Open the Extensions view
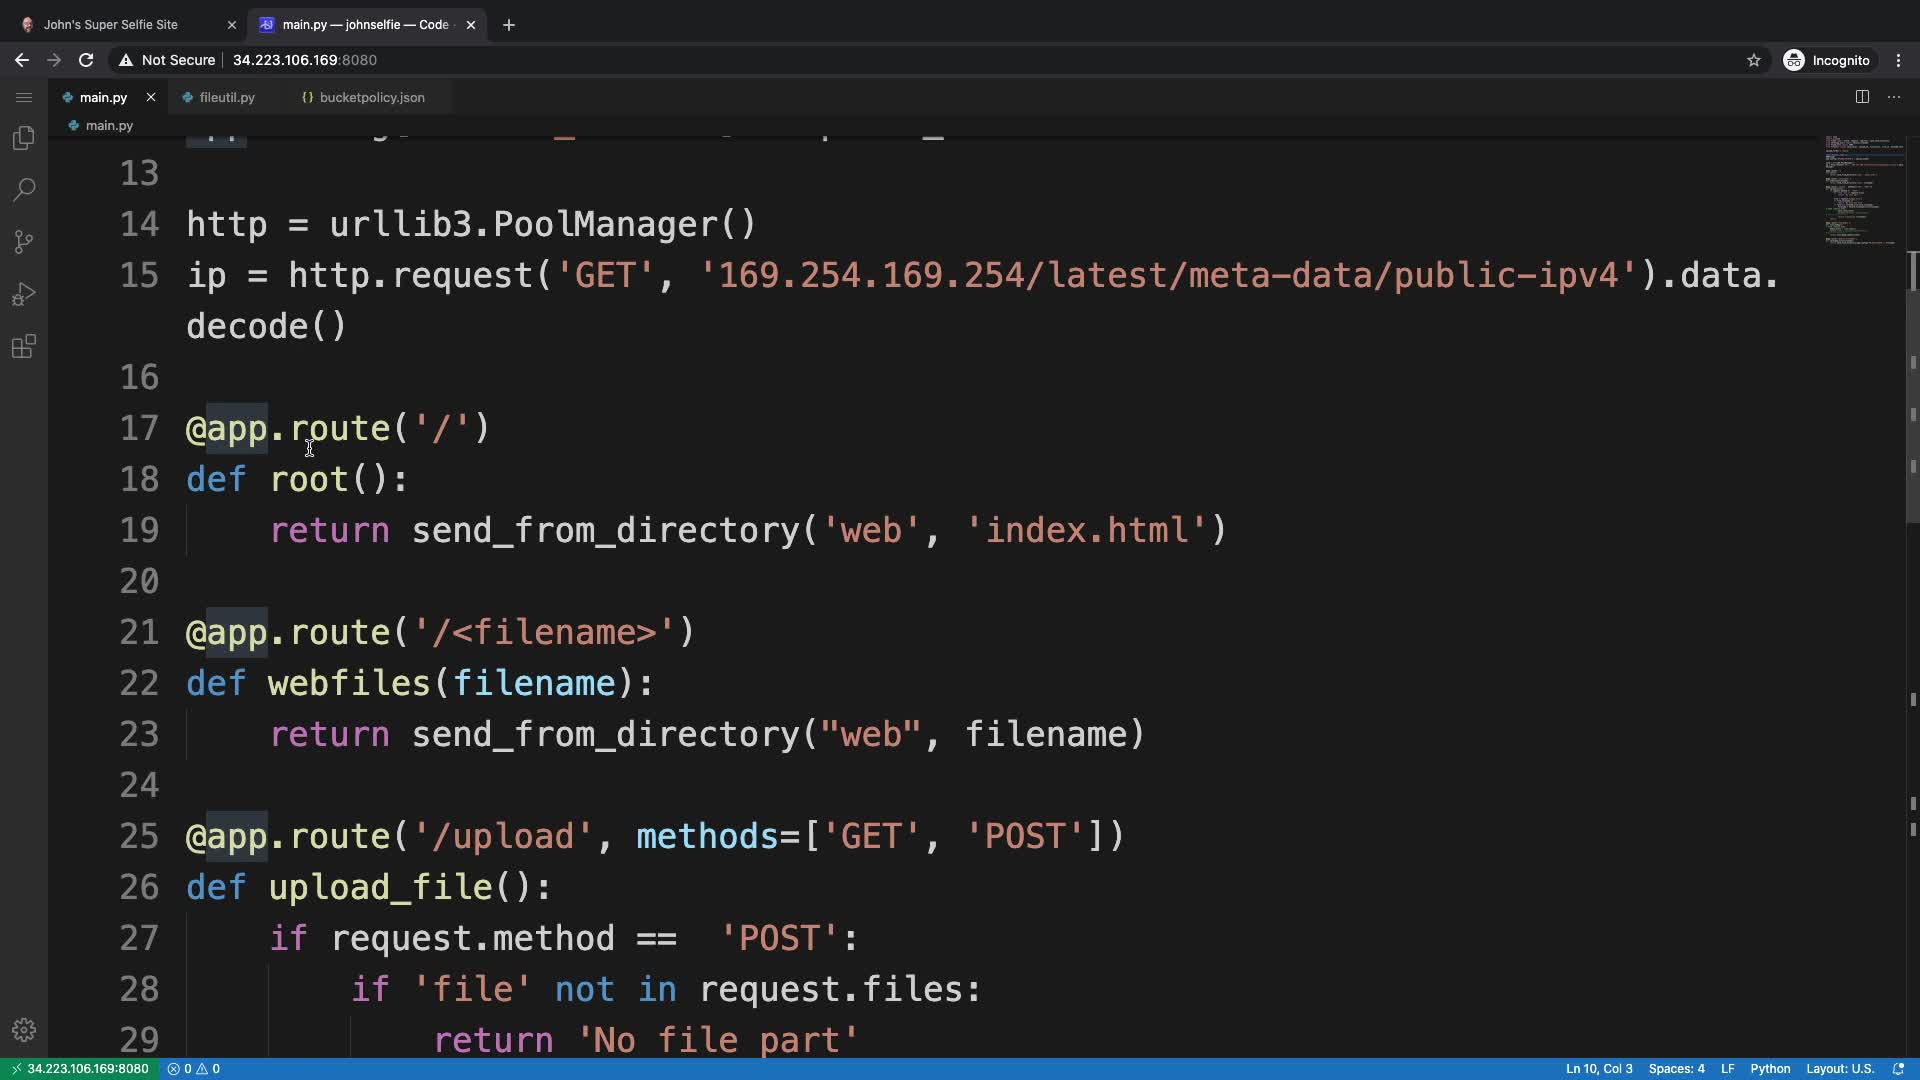Viewport: 1920px width, 1080px height. 24,347
